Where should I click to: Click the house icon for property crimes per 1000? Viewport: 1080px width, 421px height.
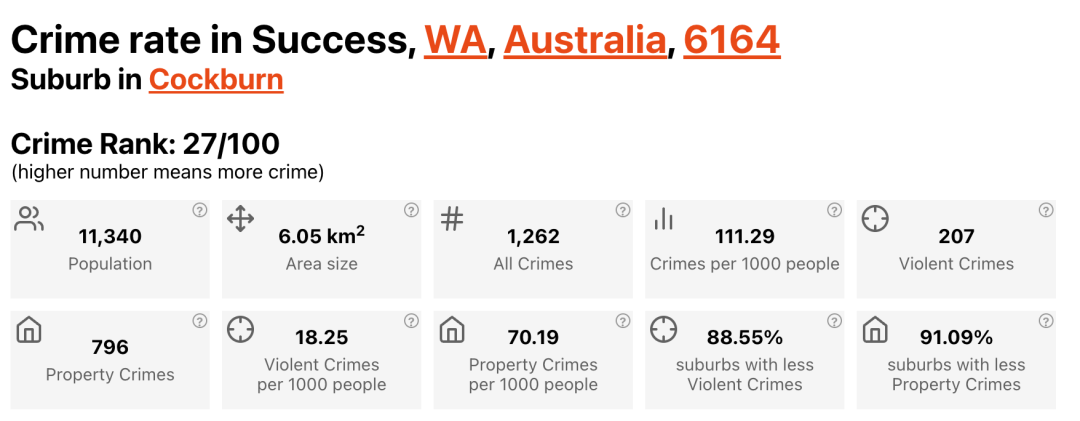452,329
